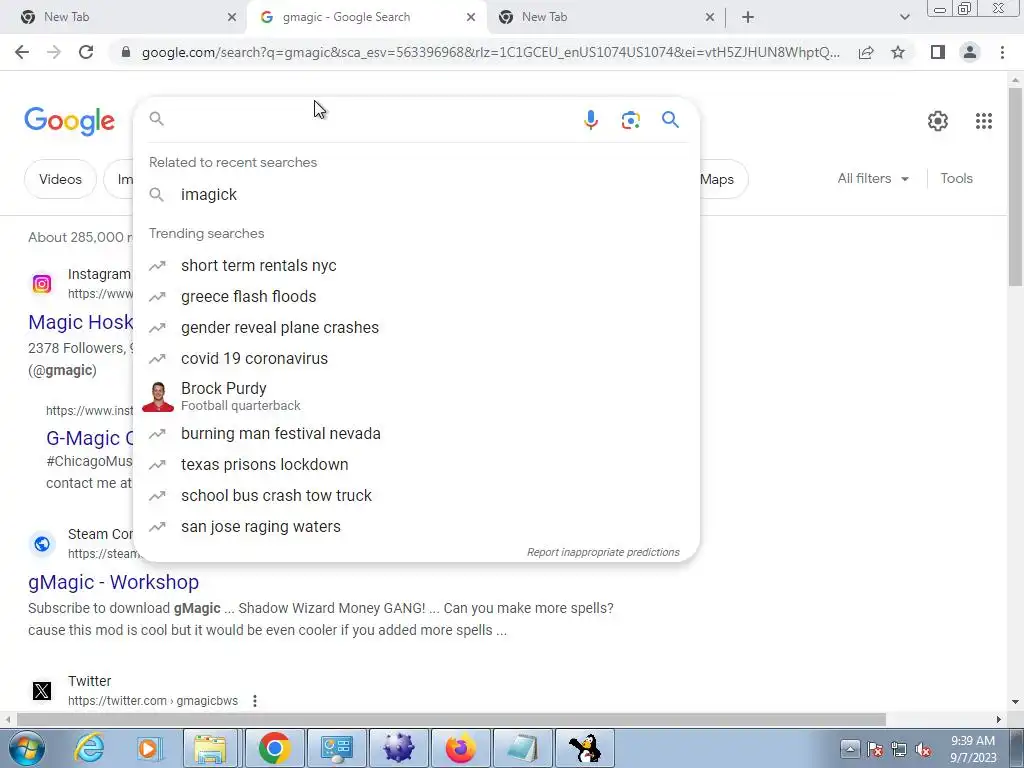This screenshot has height=768, width=1024.
Task: Filter results by Videos
Action: click(x=60, y=179)
